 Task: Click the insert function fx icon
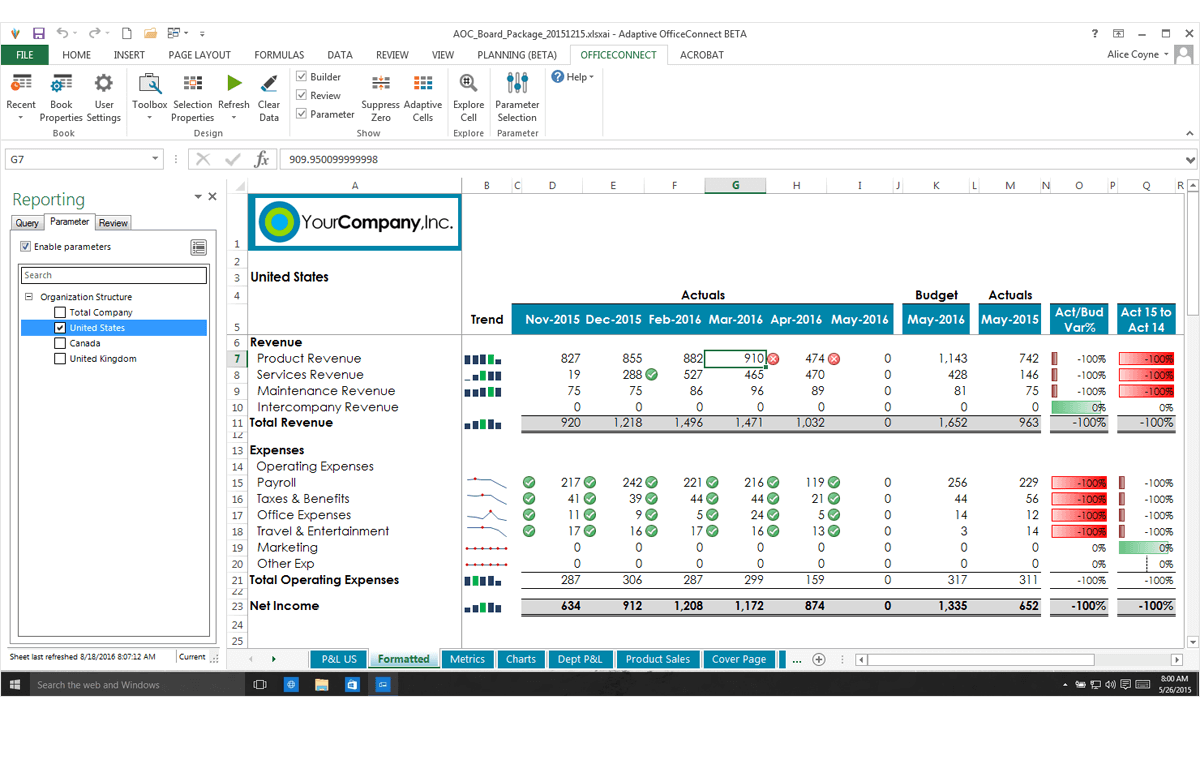click(262, 159)
